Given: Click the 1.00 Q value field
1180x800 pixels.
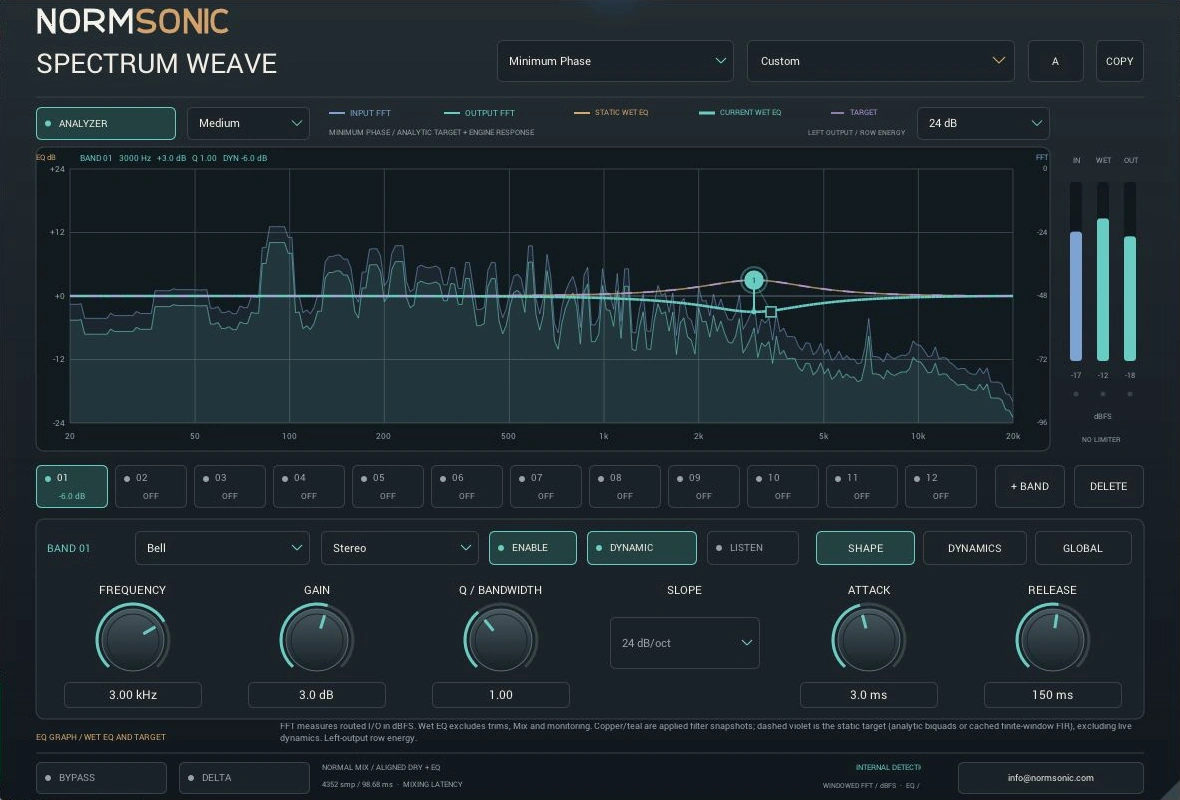Looking at the screenshot, I should pos(500,695).
